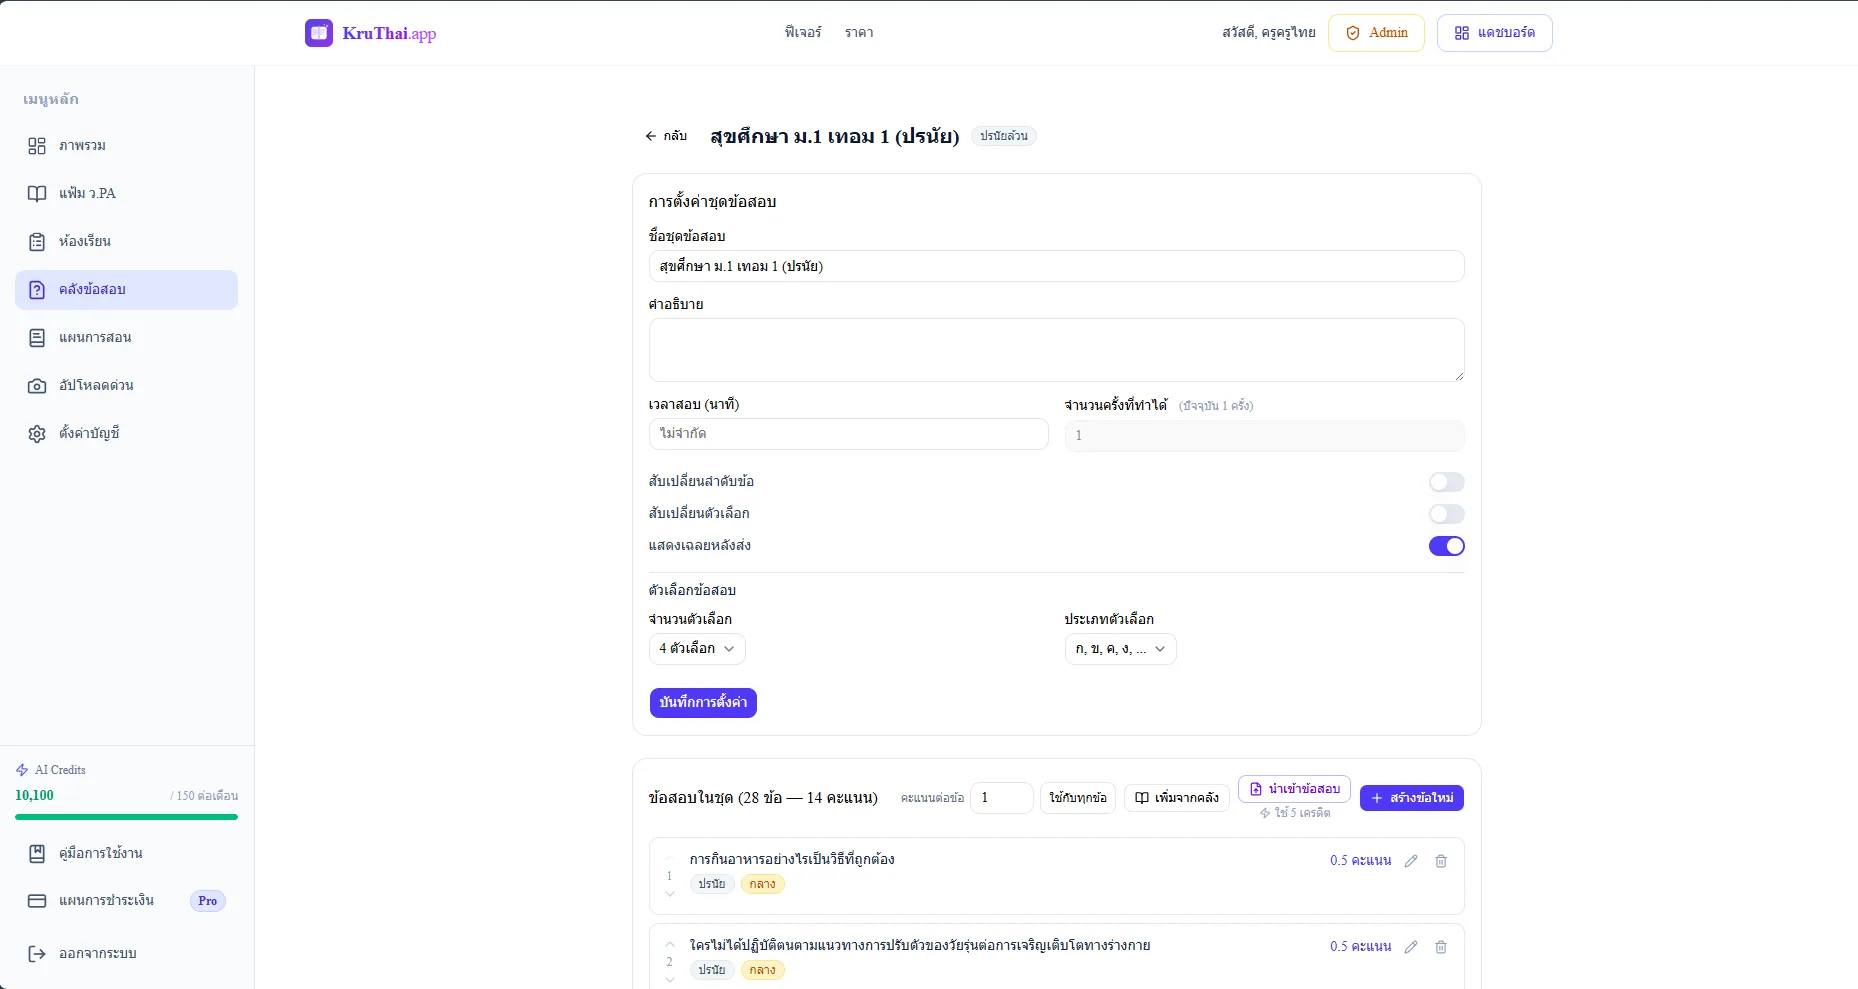The width and height of the screenshot is (1858, 989).
Task: Click the 0.5 คะแนน label on question 1
Action: click(x=1361, y=861)
